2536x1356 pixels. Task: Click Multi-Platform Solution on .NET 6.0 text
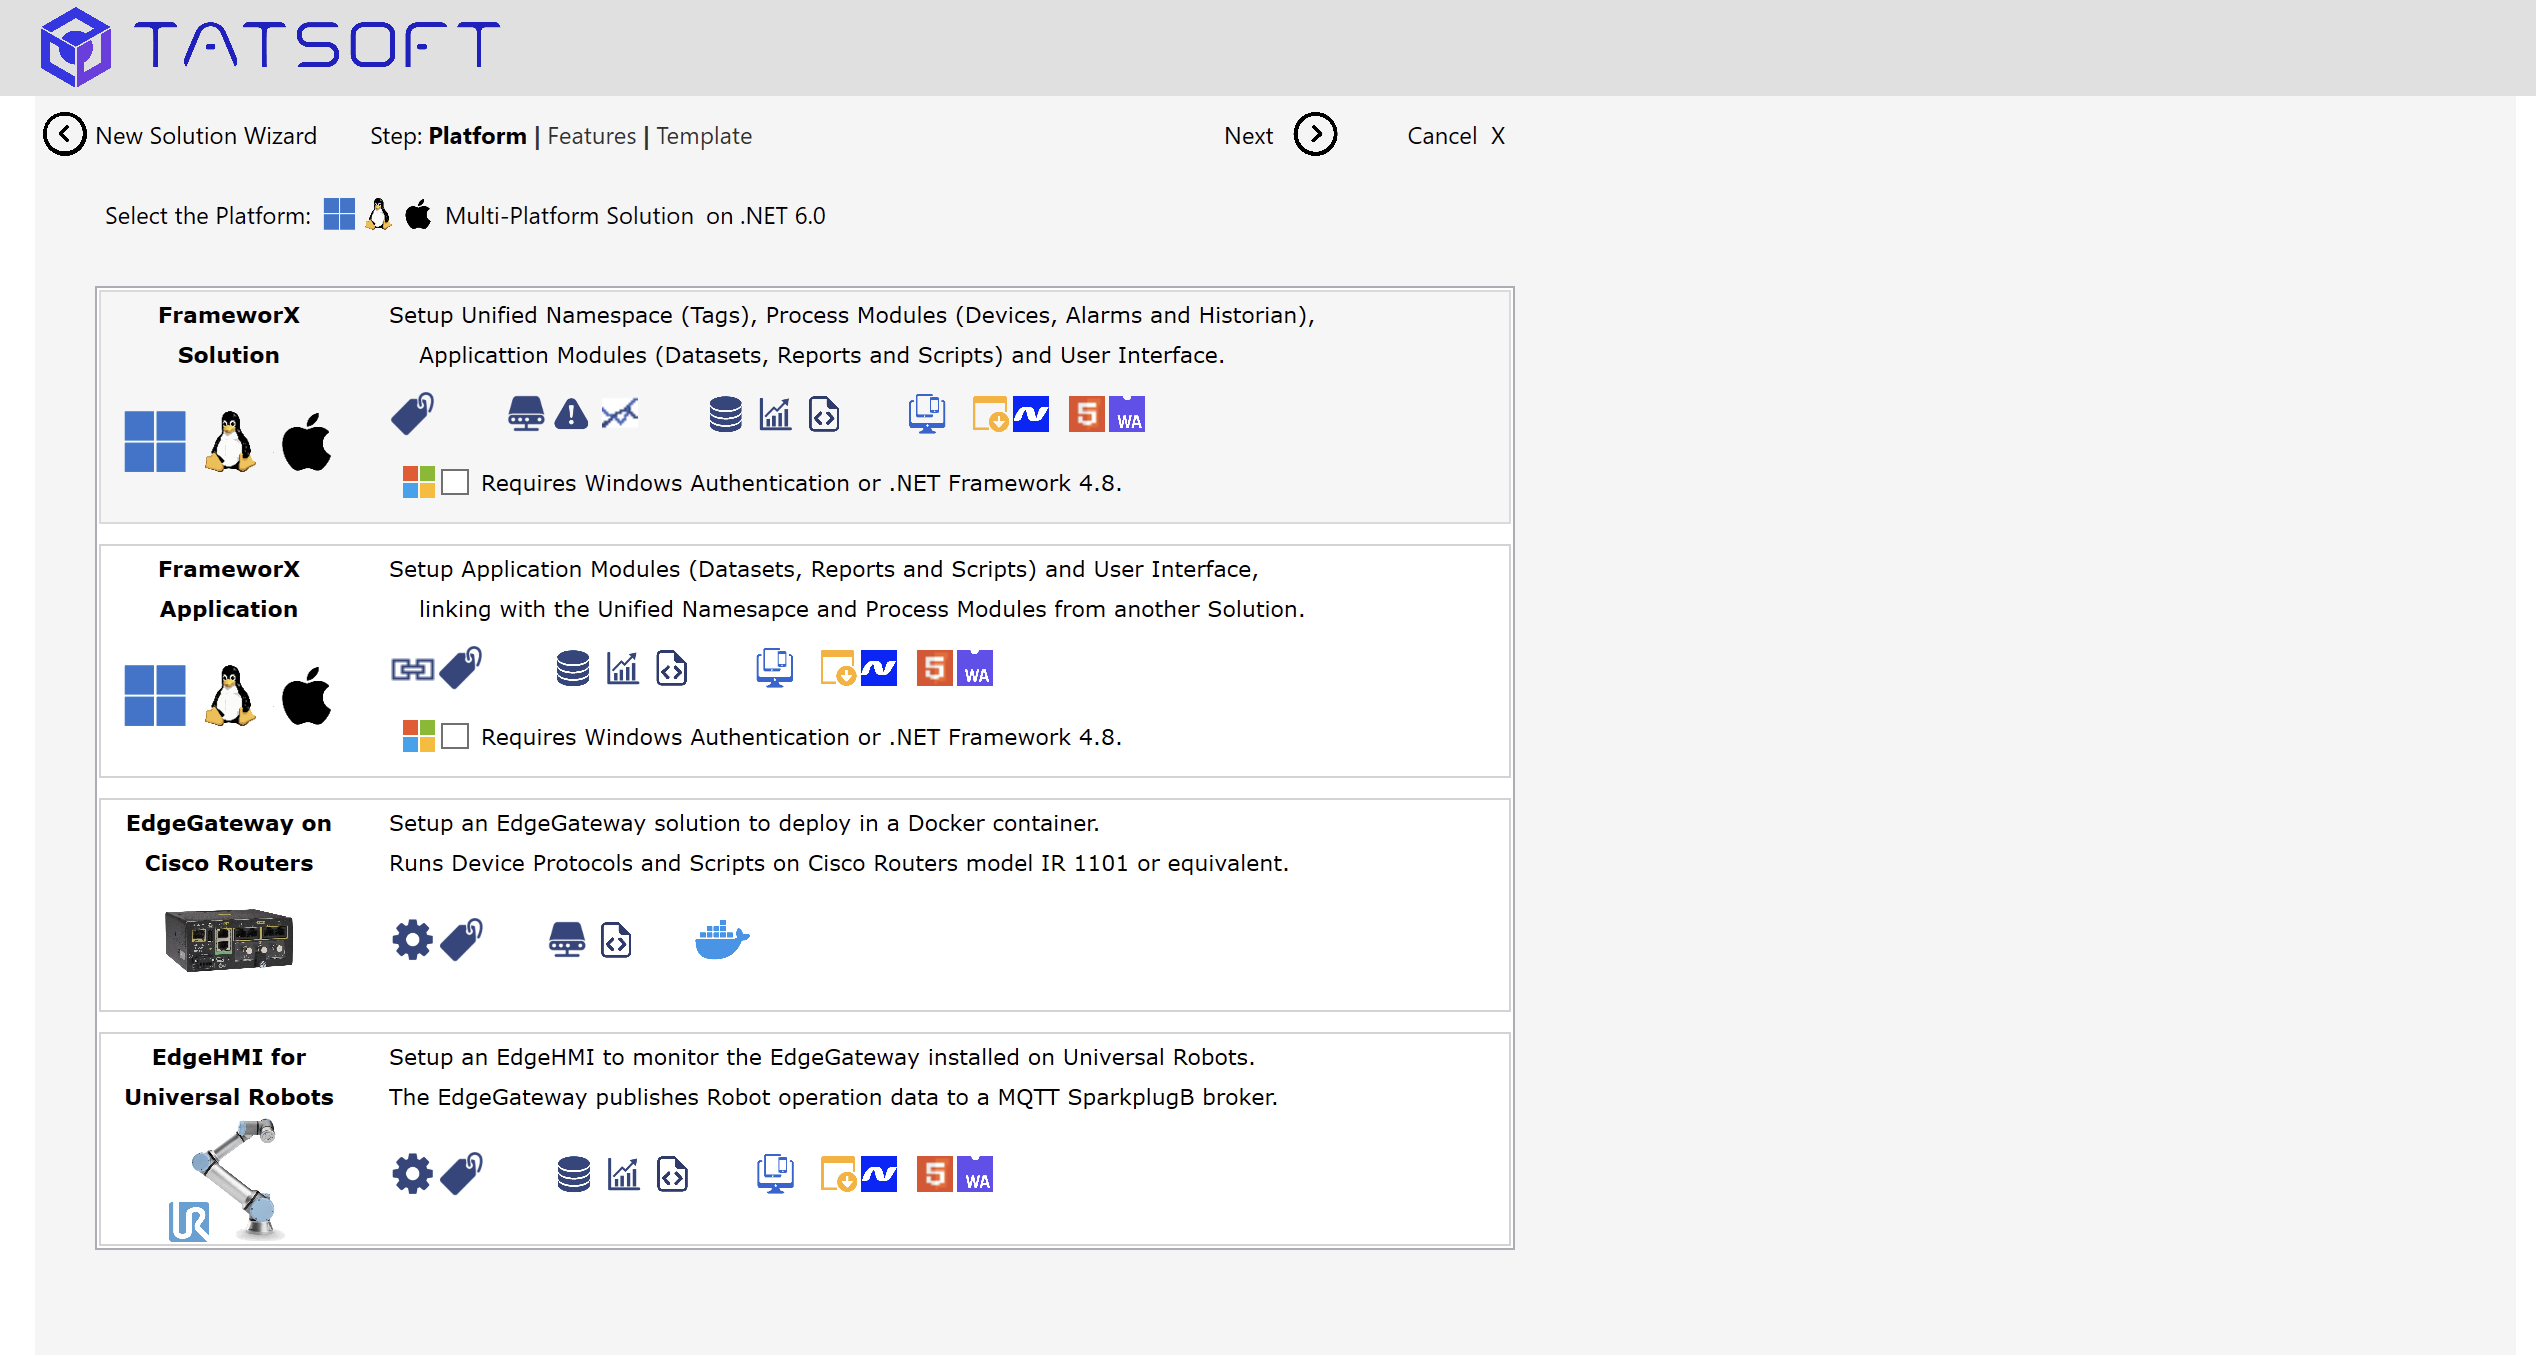click(x=635, y=216)
